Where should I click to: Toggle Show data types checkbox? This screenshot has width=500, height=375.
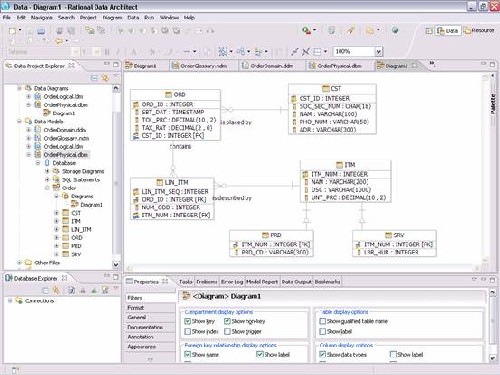(322, 354)
